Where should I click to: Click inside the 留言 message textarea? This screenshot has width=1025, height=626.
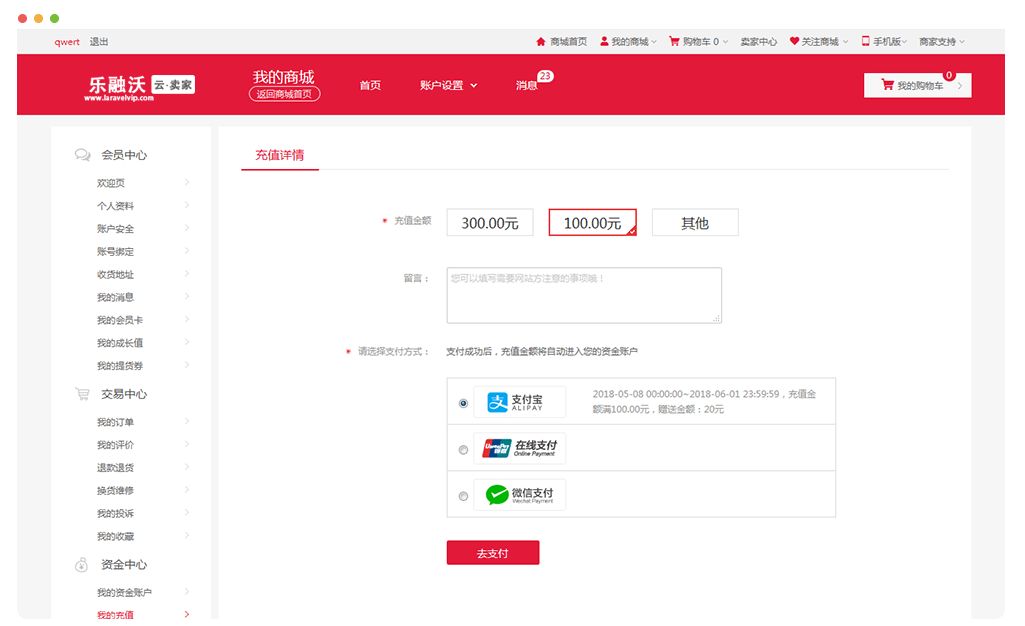pos(584,295)
